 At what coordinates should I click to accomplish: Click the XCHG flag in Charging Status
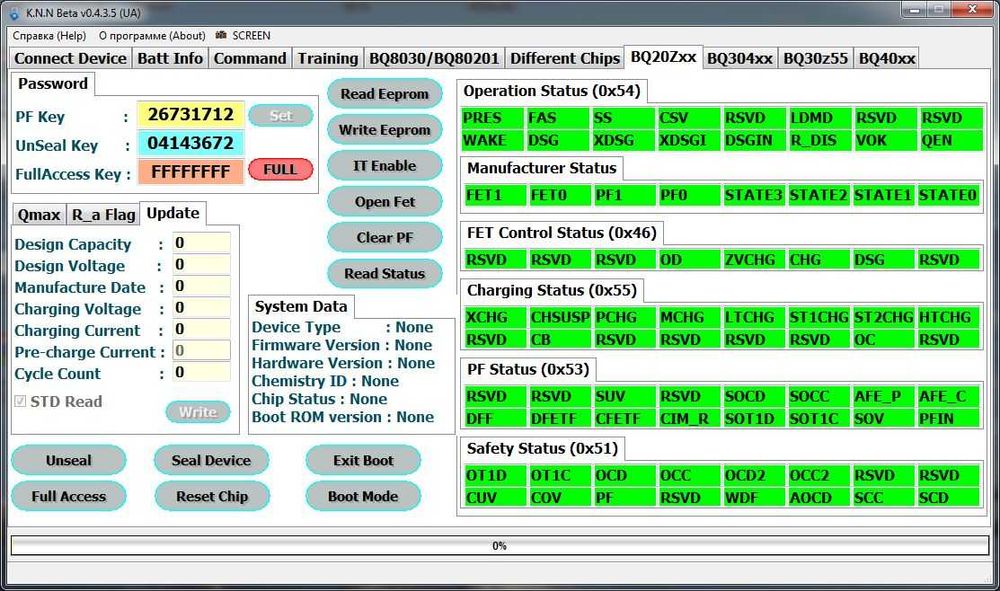(496, 317)
